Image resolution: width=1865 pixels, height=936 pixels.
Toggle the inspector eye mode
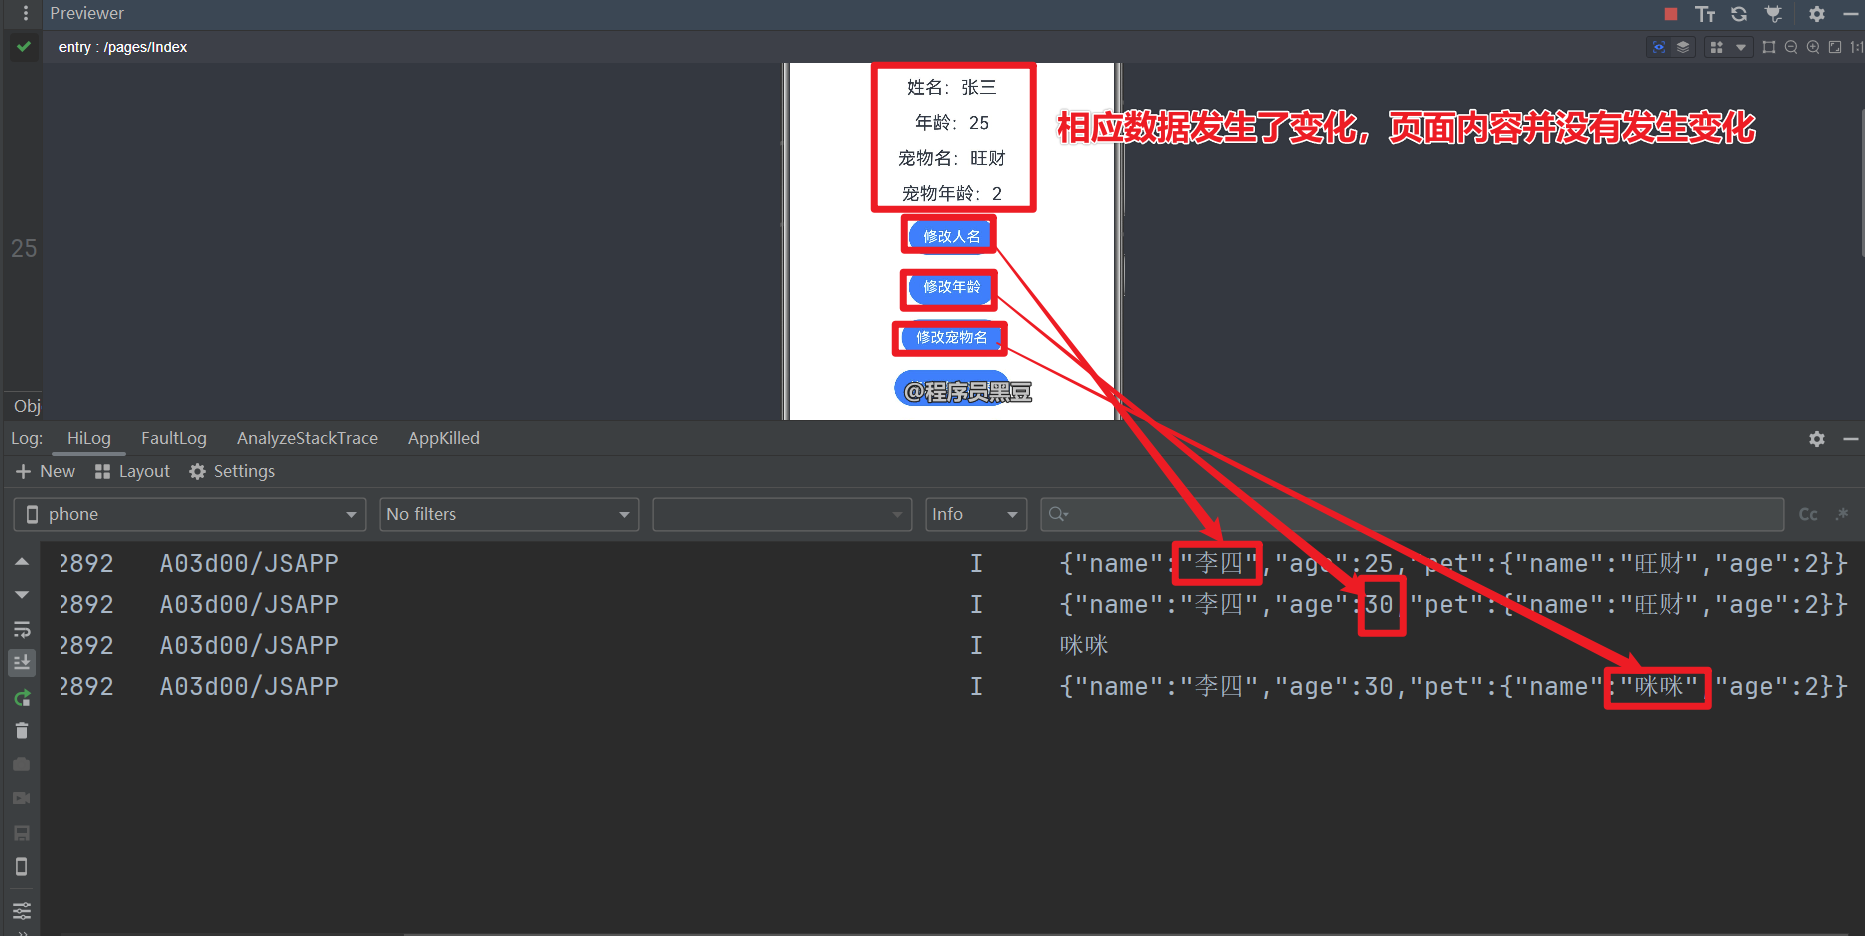pyautogui.click(x=1659, y=47)
